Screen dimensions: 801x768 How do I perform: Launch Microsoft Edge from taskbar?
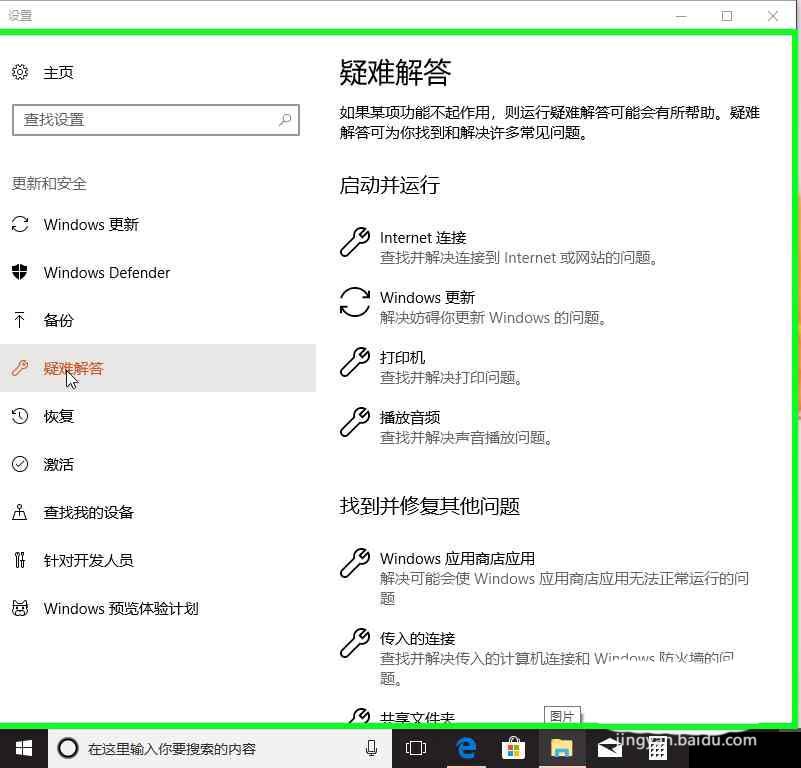(466, 749)
